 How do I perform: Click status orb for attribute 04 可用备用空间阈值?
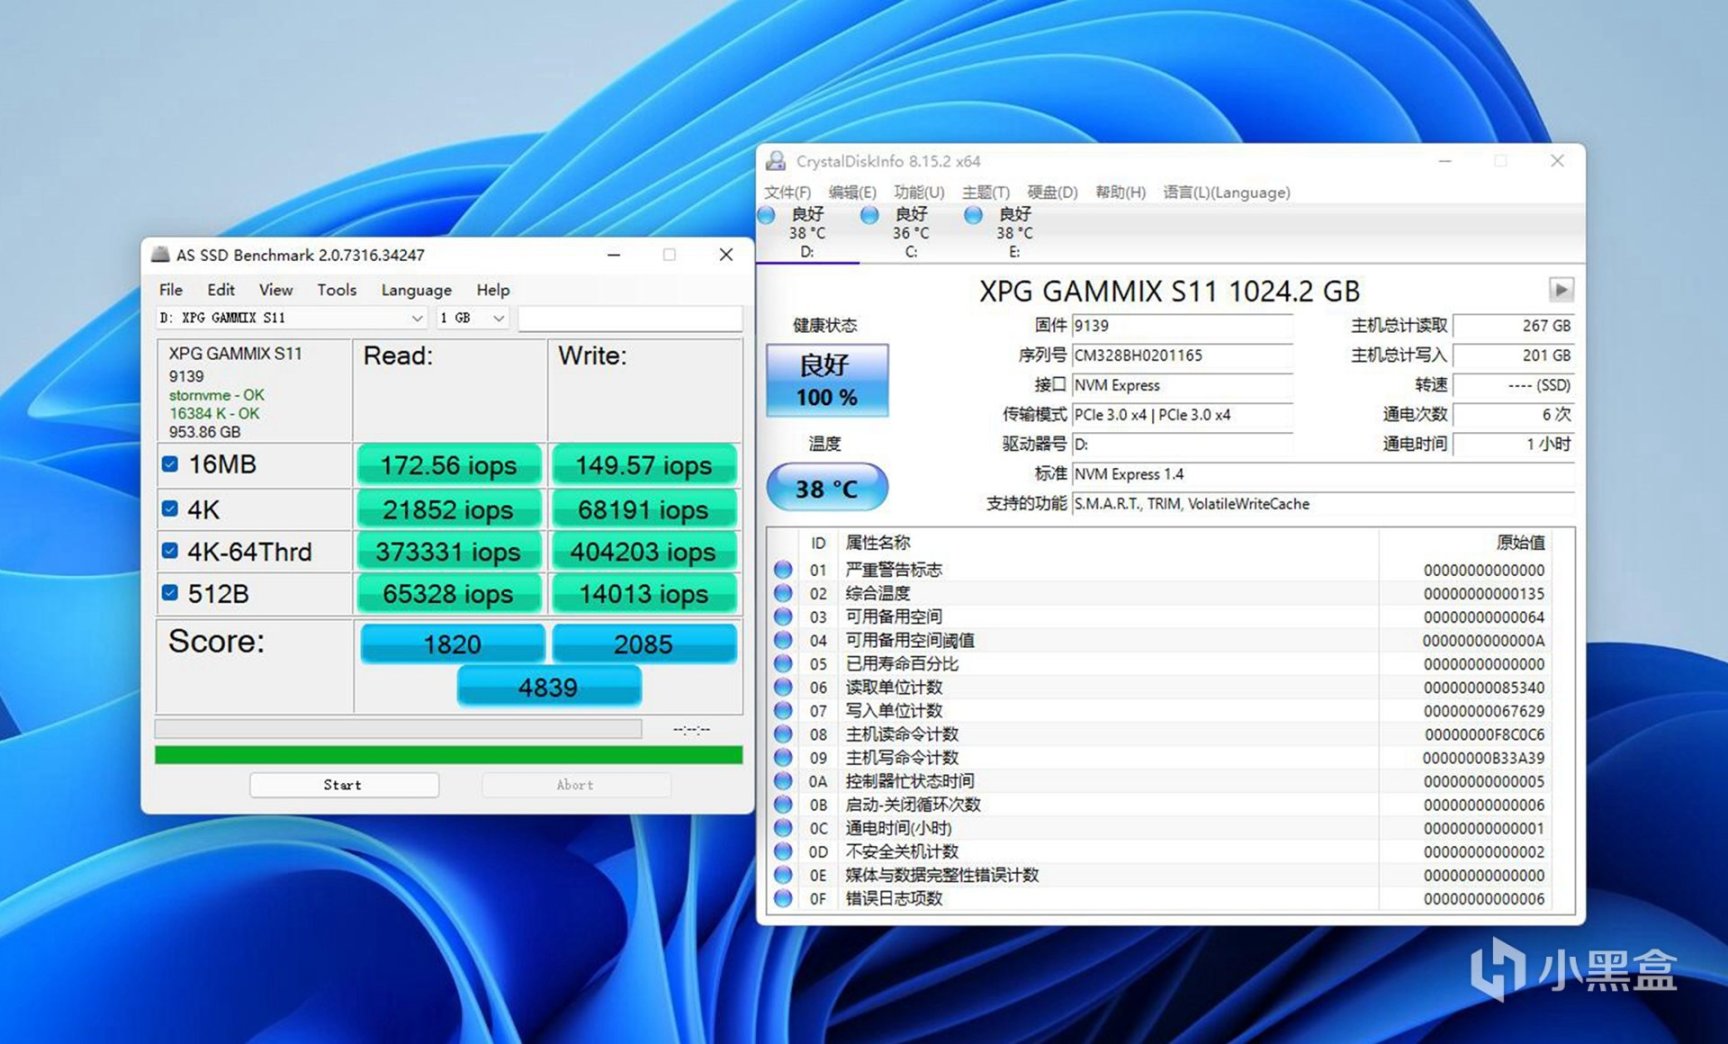783,640
